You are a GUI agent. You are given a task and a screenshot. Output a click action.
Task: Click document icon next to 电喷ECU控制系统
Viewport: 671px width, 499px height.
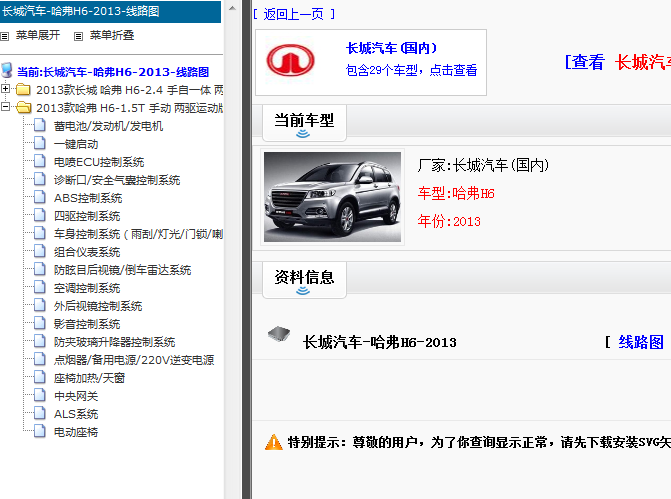click(x=40, y=161)
